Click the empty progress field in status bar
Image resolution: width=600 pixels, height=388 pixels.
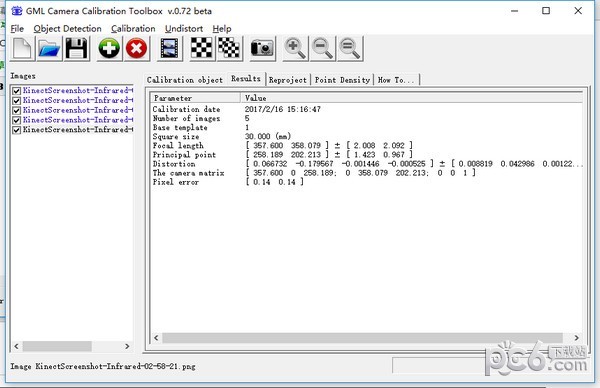(x=438, y=365)
